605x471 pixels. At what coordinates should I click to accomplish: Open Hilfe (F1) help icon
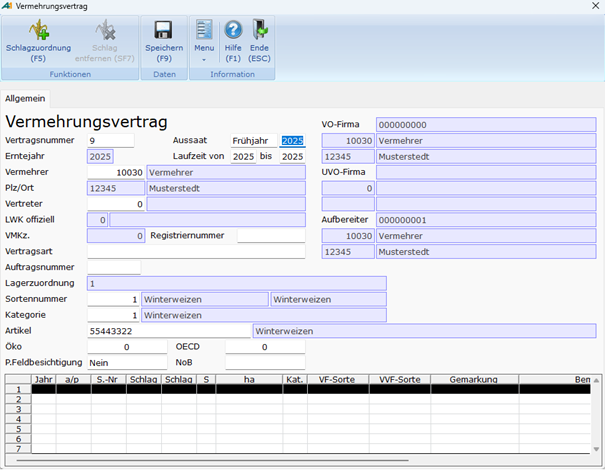[233, 30]
